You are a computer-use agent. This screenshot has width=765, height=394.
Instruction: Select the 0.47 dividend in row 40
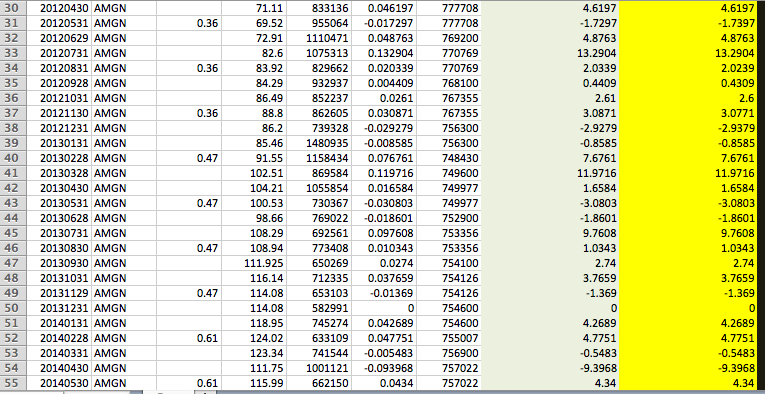click(x=189, y=158)
